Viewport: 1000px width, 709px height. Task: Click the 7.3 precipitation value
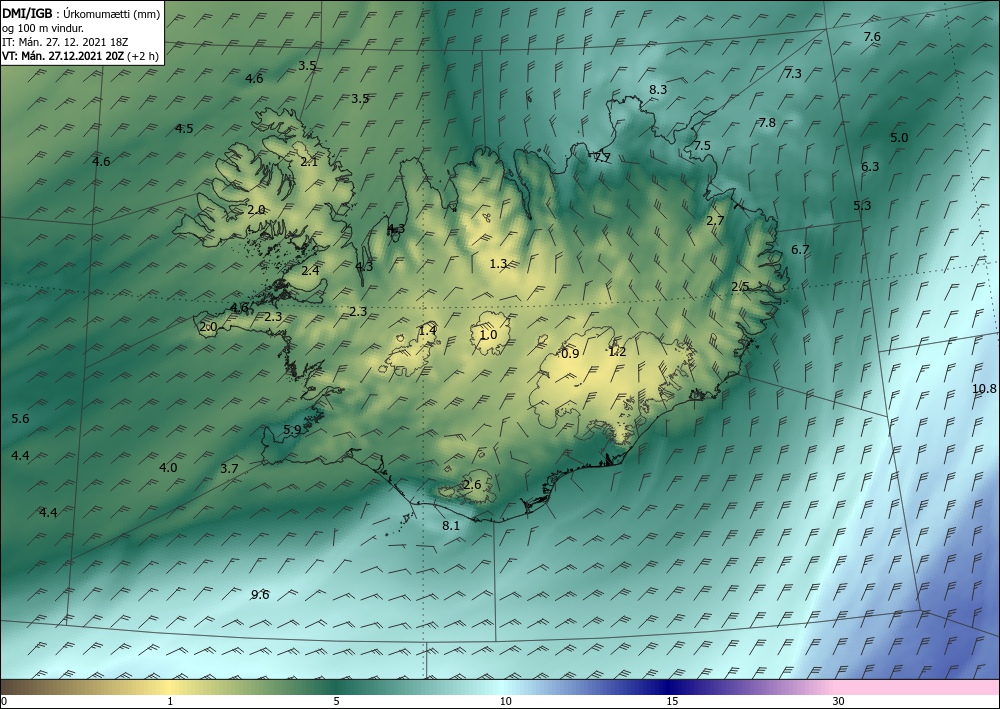pyautogui.click(x=793, y=74)
